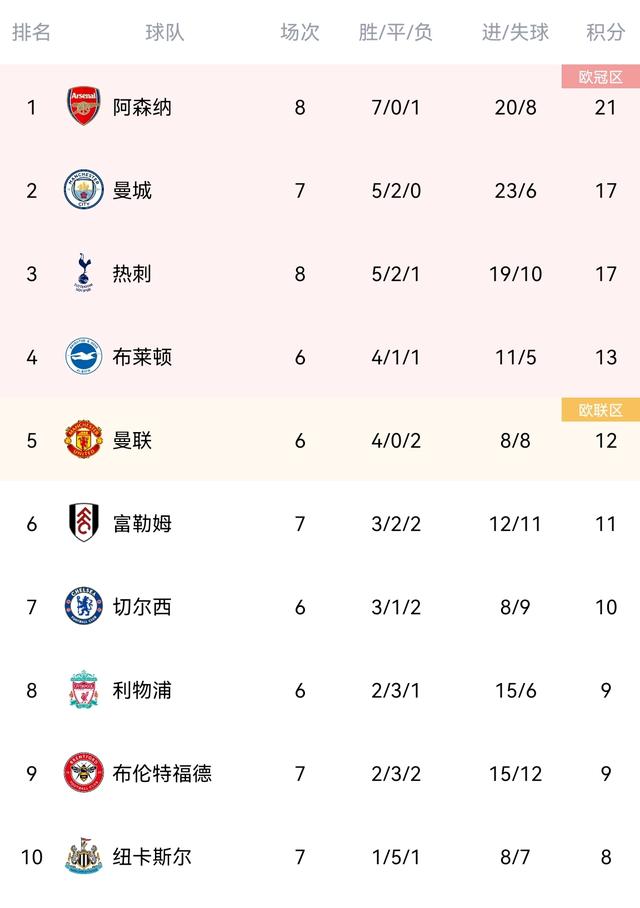Select the 积分 column header
The image size is (640, 908).
[x=605, y=32]
